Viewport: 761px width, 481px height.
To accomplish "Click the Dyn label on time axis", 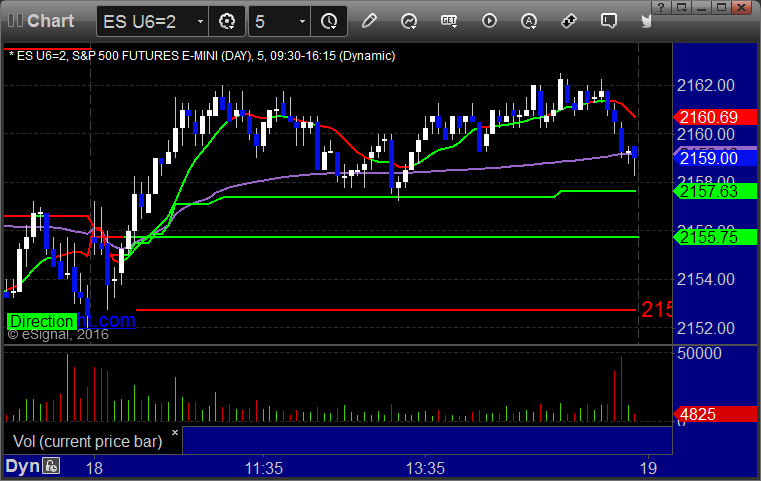I will 22,466.
